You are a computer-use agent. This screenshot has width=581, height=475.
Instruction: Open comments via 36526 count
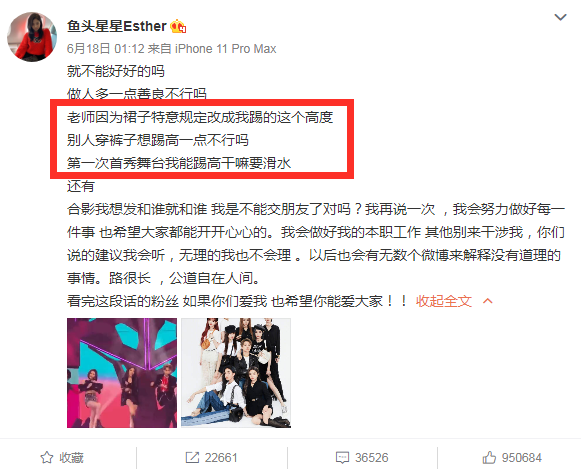click(372, 458)
